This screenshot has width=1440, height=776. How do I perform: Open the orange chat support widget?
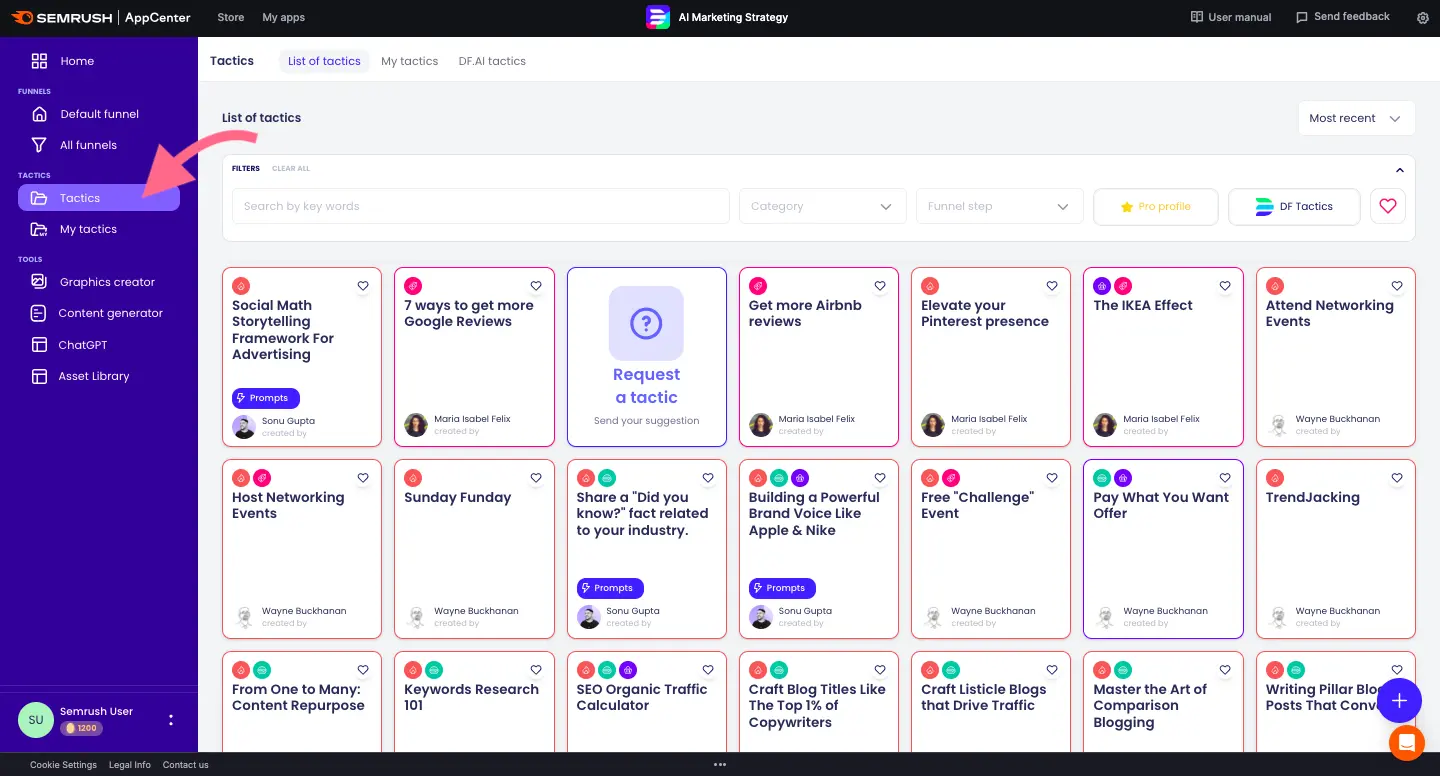click(x=1406, y=743)
